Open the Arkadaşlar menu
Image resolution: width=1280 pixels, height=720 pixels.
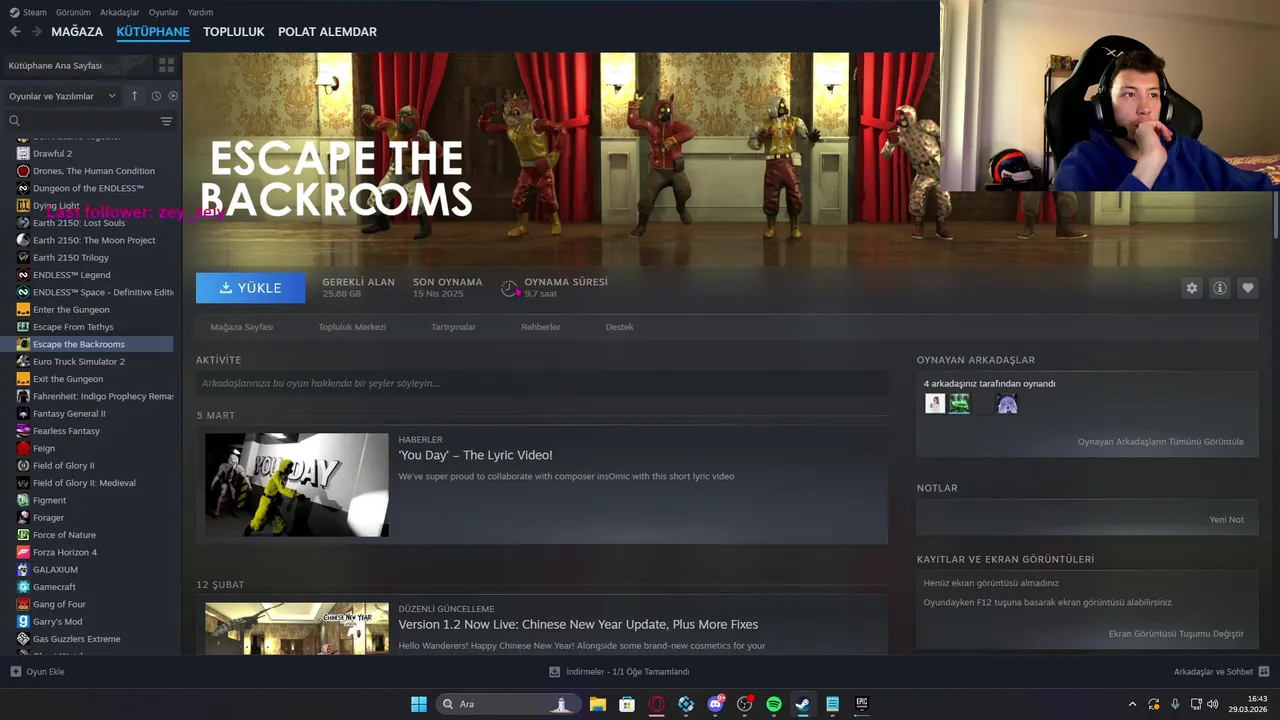pyautogui.click(x=120, y=12)
